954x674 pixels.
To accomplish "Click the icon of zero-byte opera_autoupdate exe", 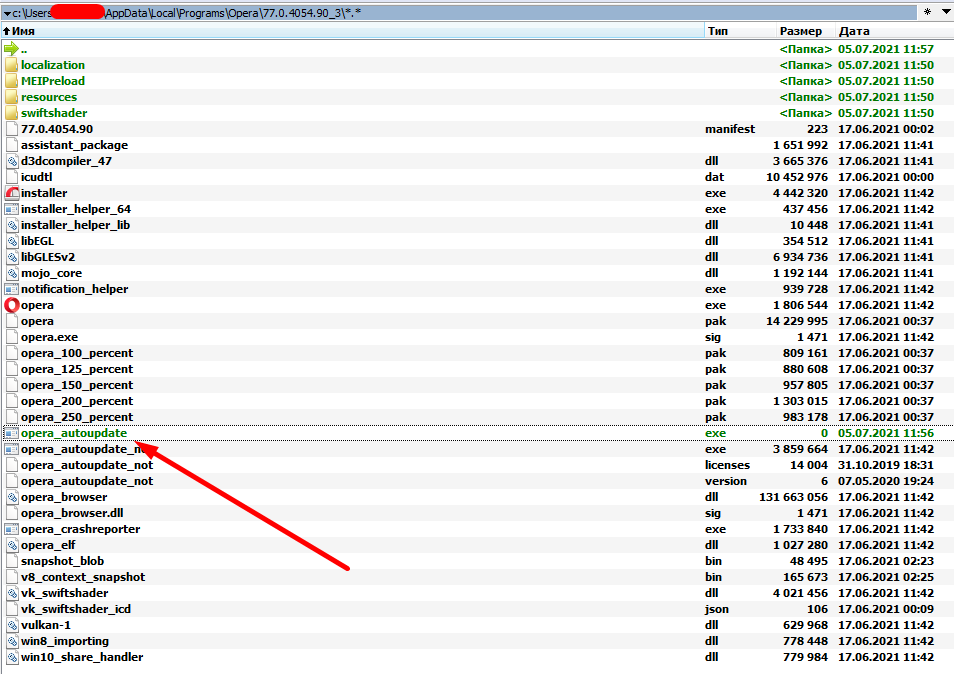I will (12, 433).
